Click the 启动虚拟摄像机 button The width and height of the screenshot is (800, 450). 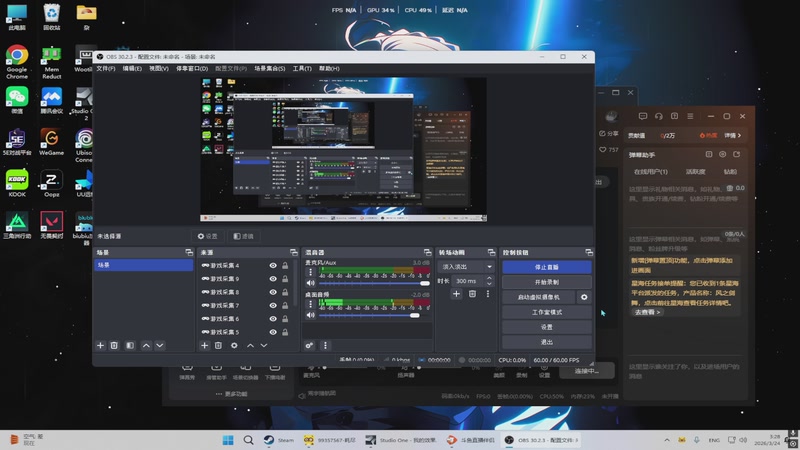tap(538, 297)
